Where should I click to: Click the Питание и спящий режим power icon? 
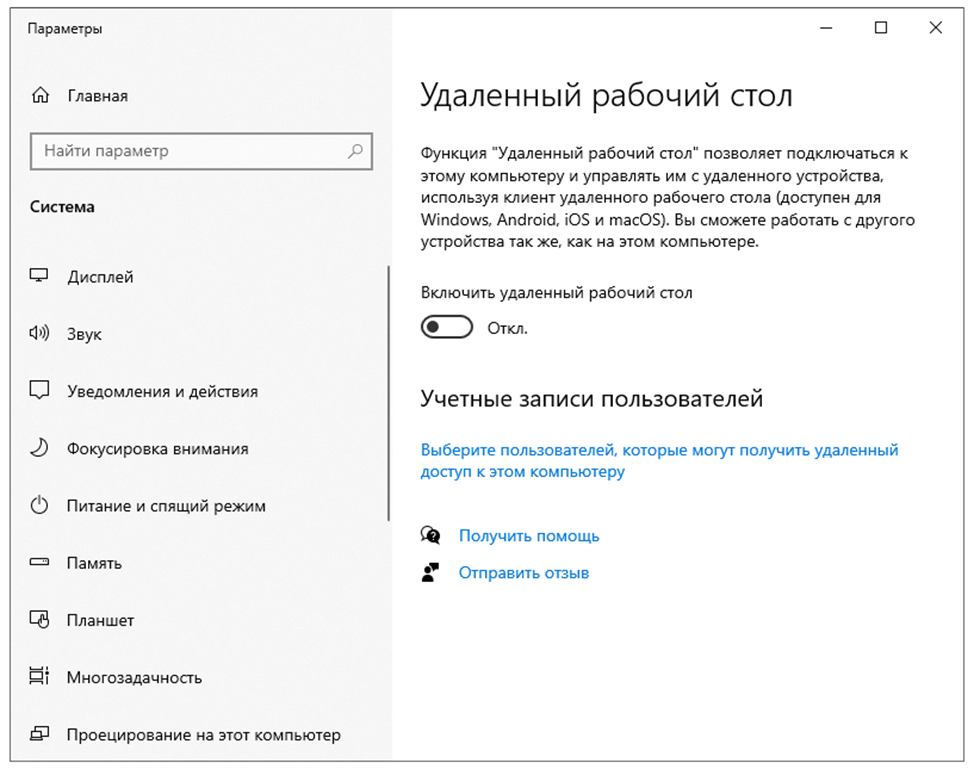(x=40, y=506)
